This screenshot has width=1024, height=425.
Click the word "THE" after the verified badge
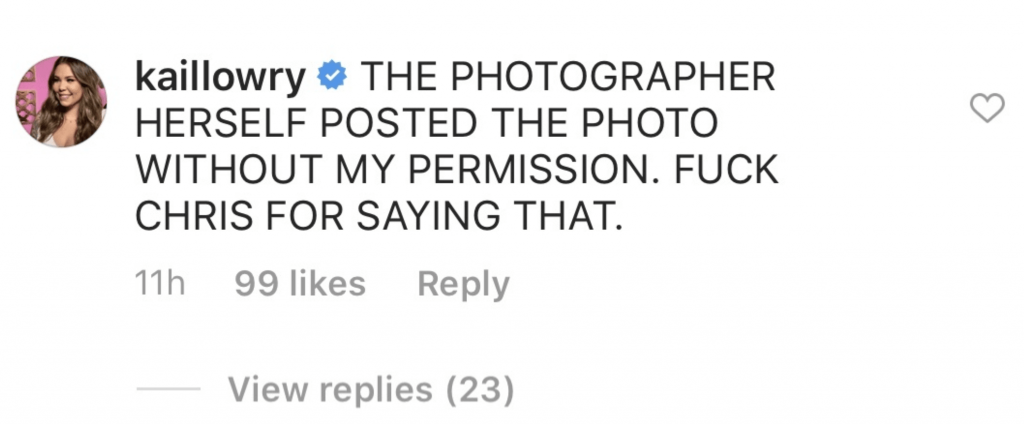(x=389, y=76)
